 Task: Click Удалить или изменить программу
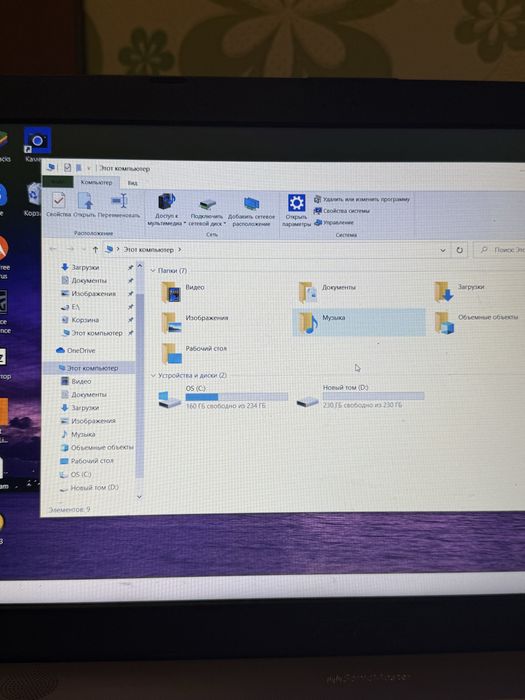(x=362, y=199)
